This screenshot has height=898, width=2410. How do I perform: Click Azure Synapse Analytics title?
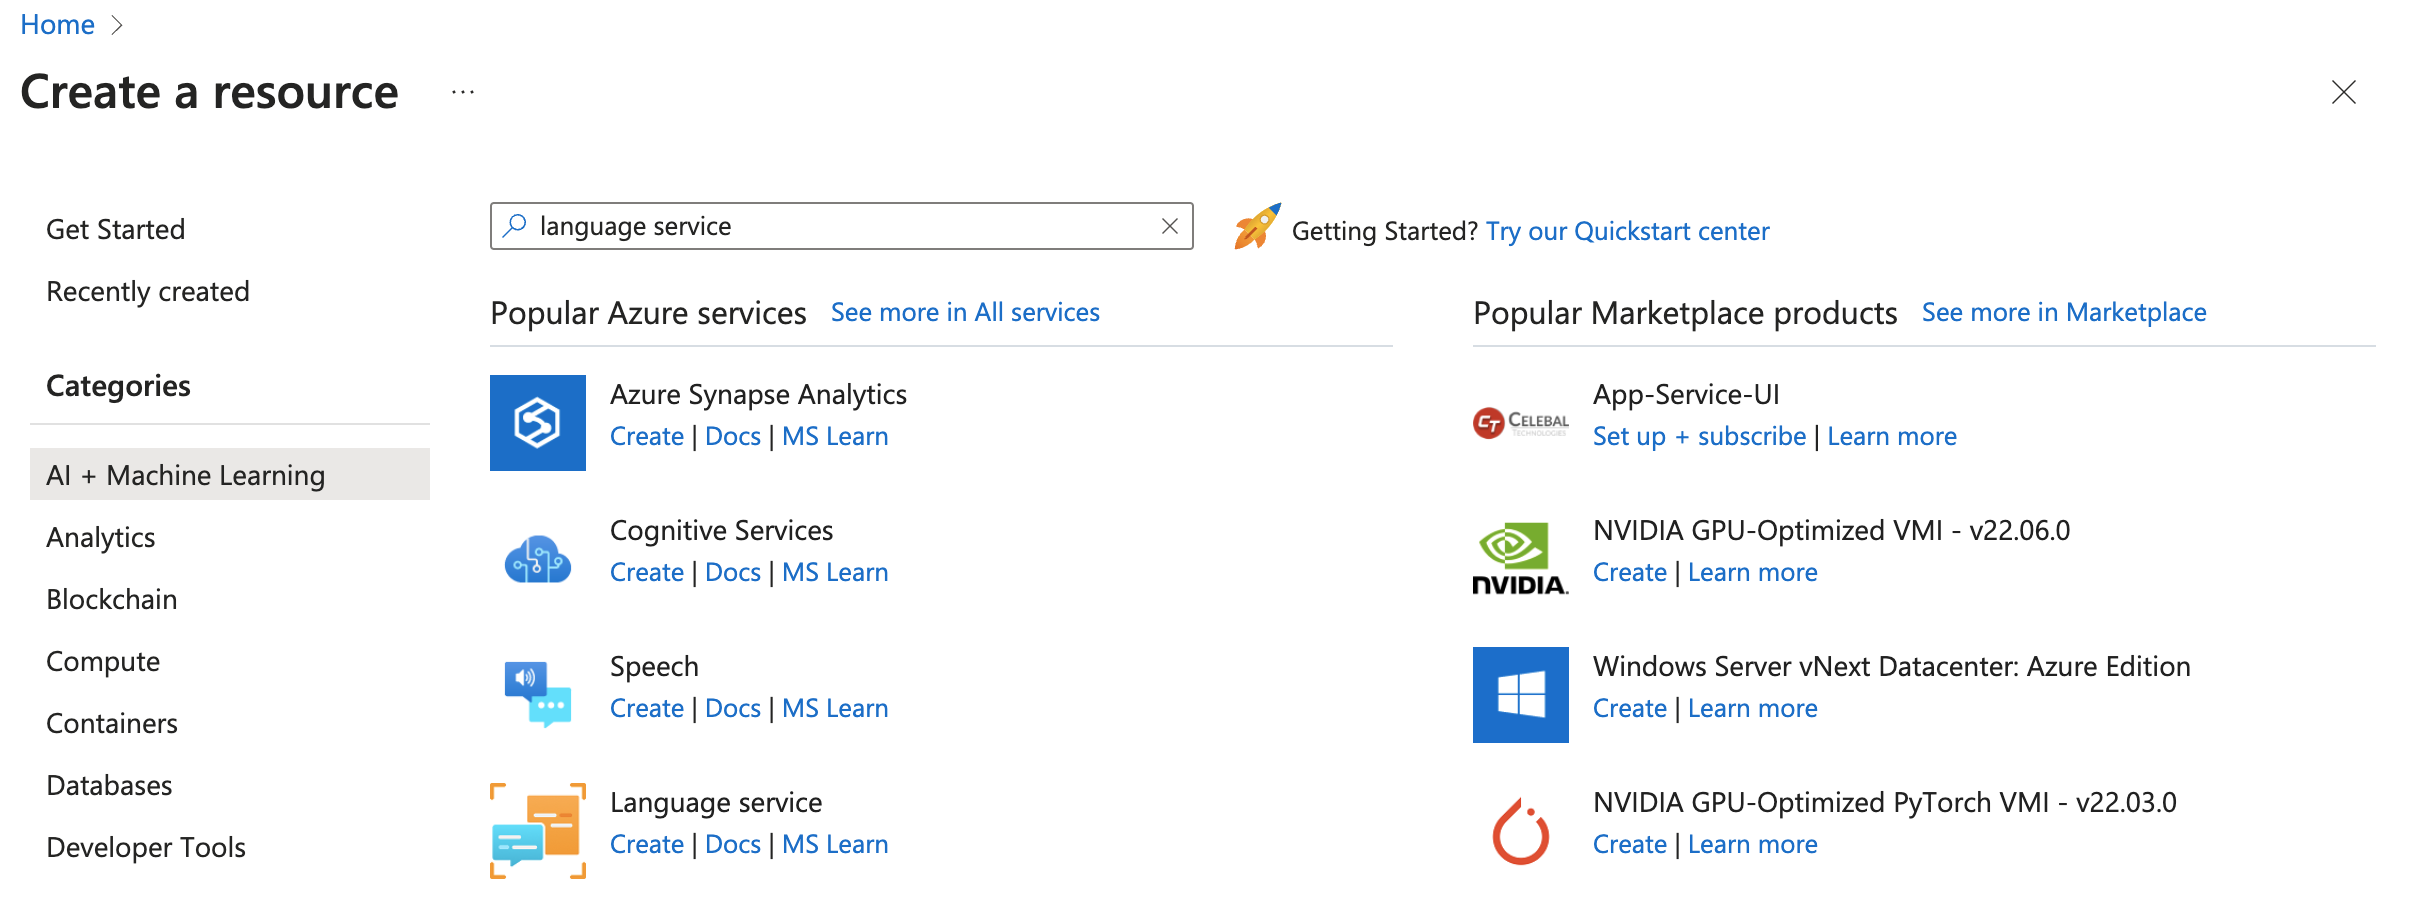(x=758, y=394)
